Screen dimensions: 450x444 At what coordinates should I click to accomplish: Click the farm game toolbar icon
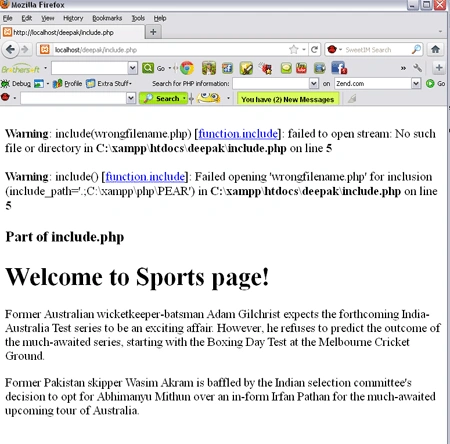pos(209,68)
